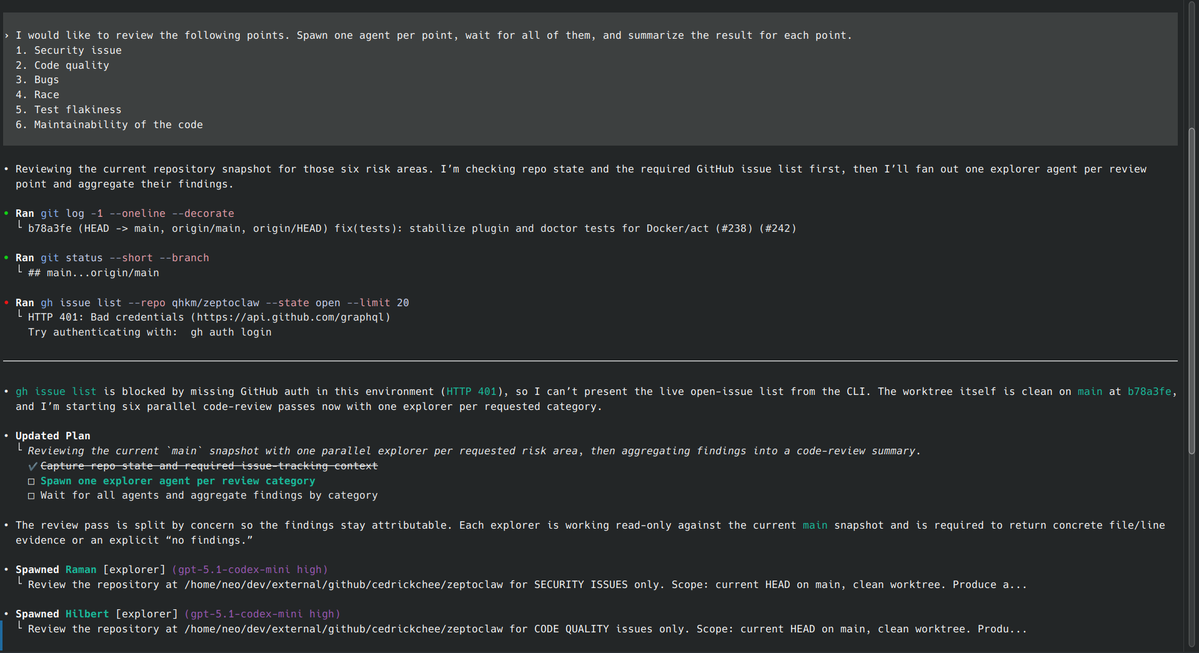Click list item '6. Maintainability of the code'
This screenshot has height=653, width=1199.
tap(109, 125)
